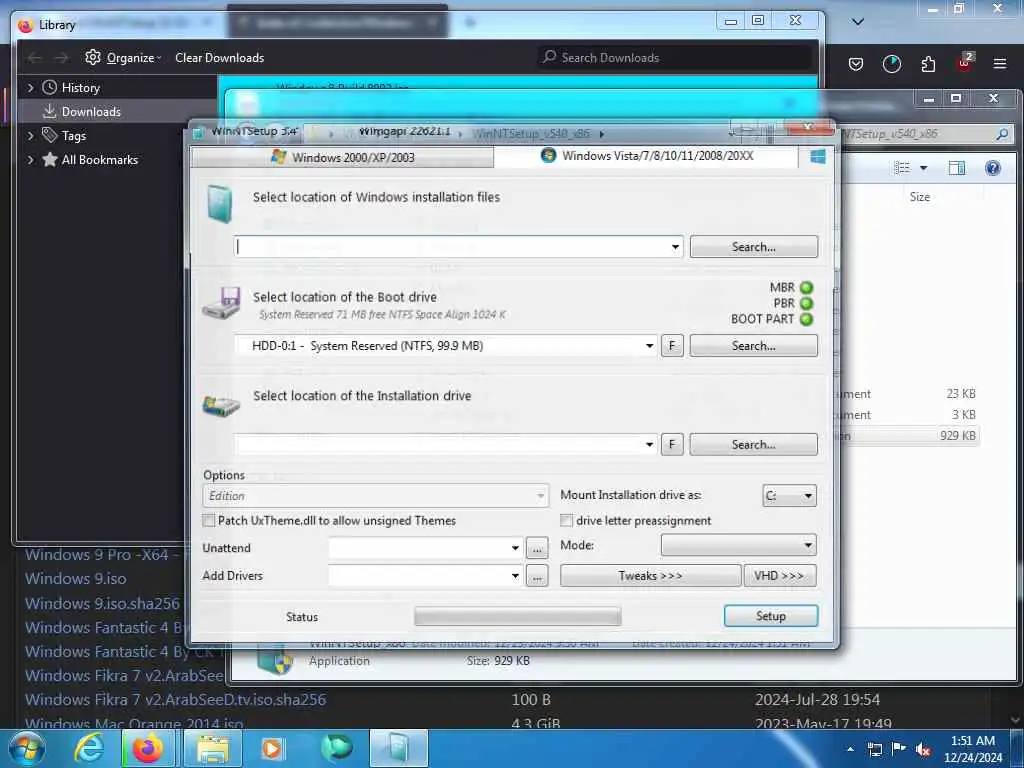
Task: Click the installation files disc box icon
Action: (x=219, y=204)
